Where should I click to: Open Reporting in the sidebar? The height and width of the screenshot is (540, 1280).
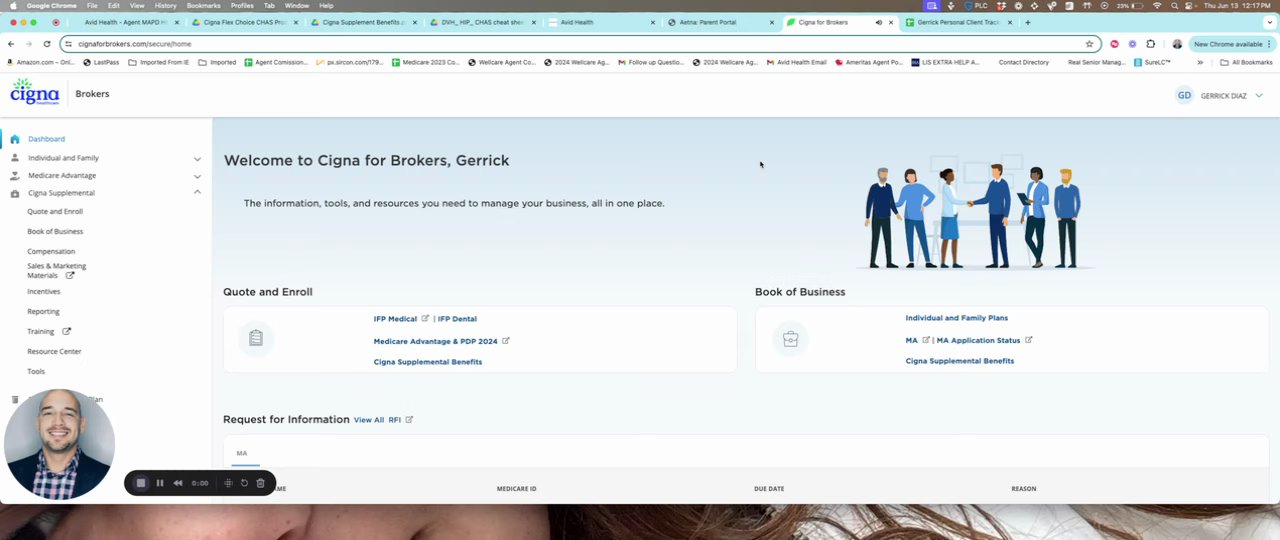pos(43,312)
